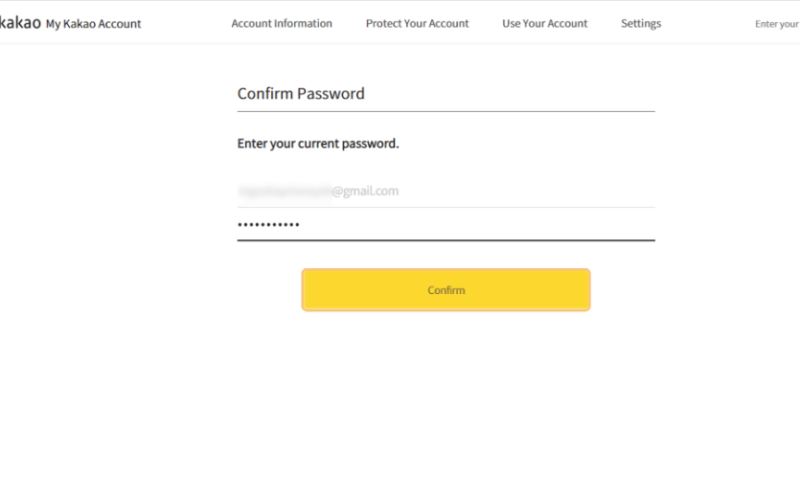The image size is (800, 500).
Task: Click the blank area below the Confirm button
Action: coord(446,398)
